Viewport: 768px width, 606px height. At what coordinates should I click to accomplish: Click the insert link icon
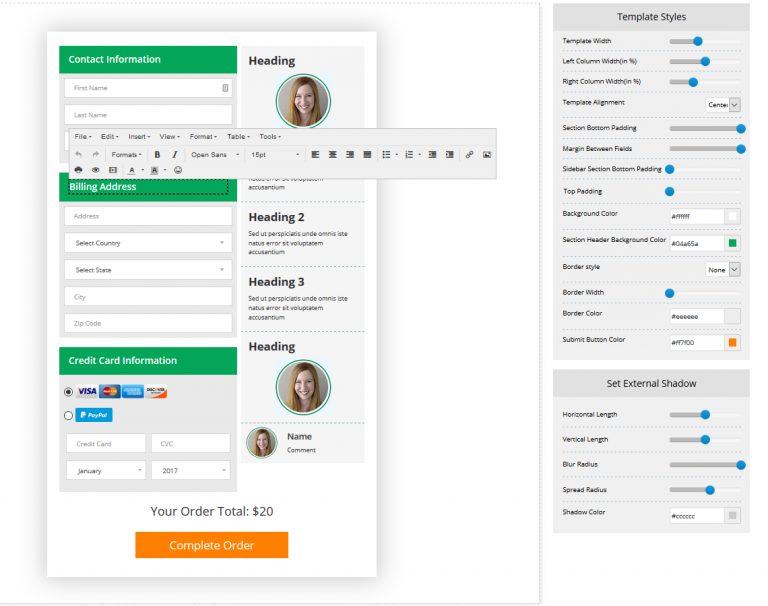(x=469, y=155)
